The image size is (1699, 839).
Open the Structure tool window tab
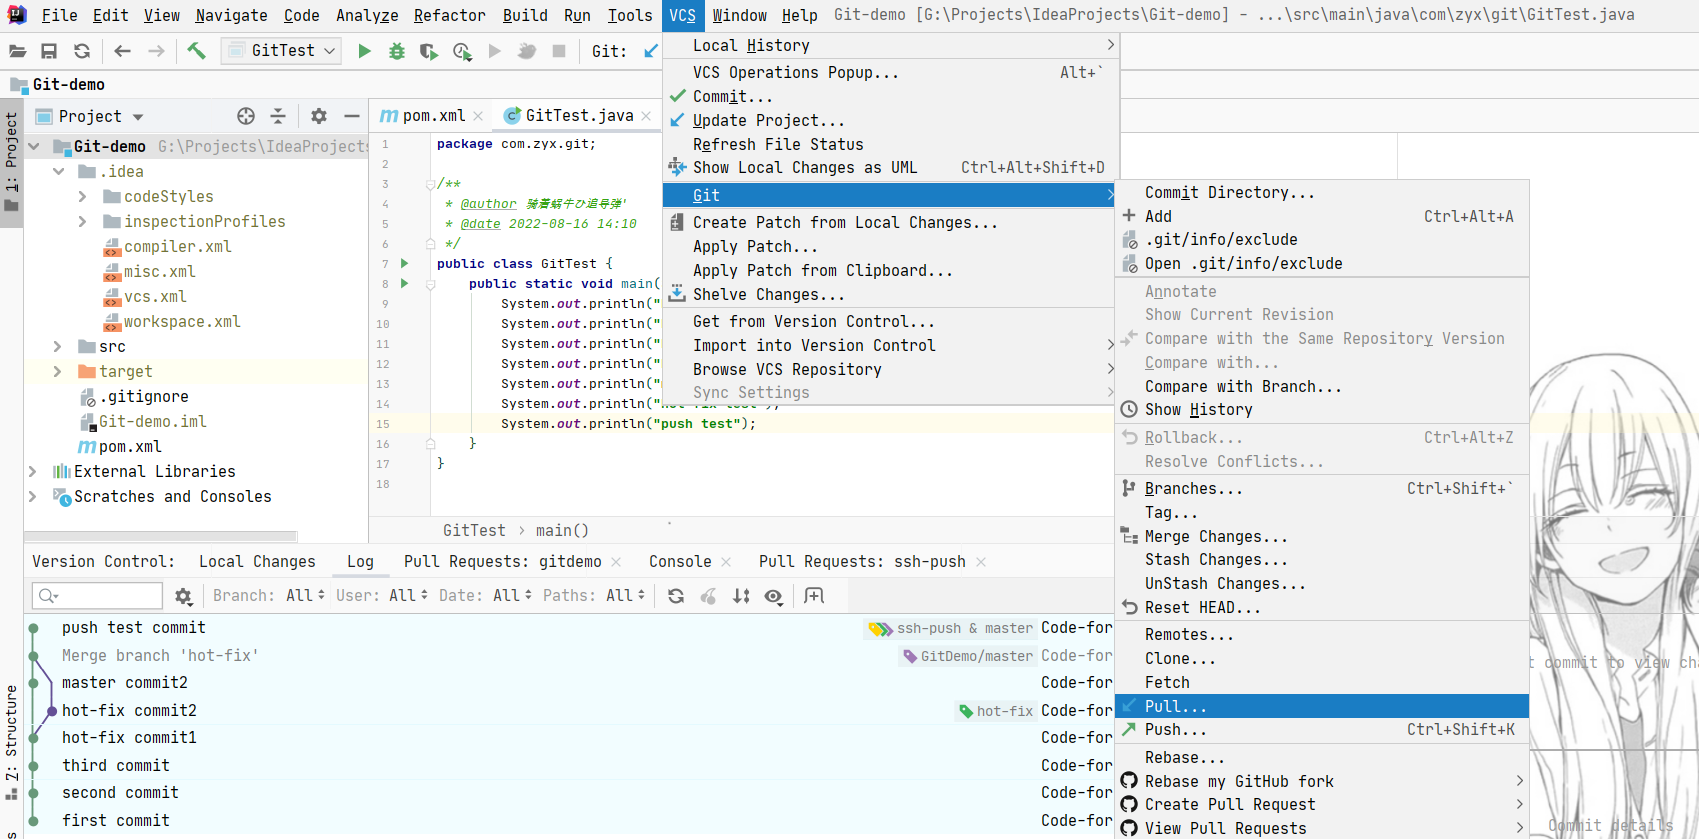click(11, 741)
